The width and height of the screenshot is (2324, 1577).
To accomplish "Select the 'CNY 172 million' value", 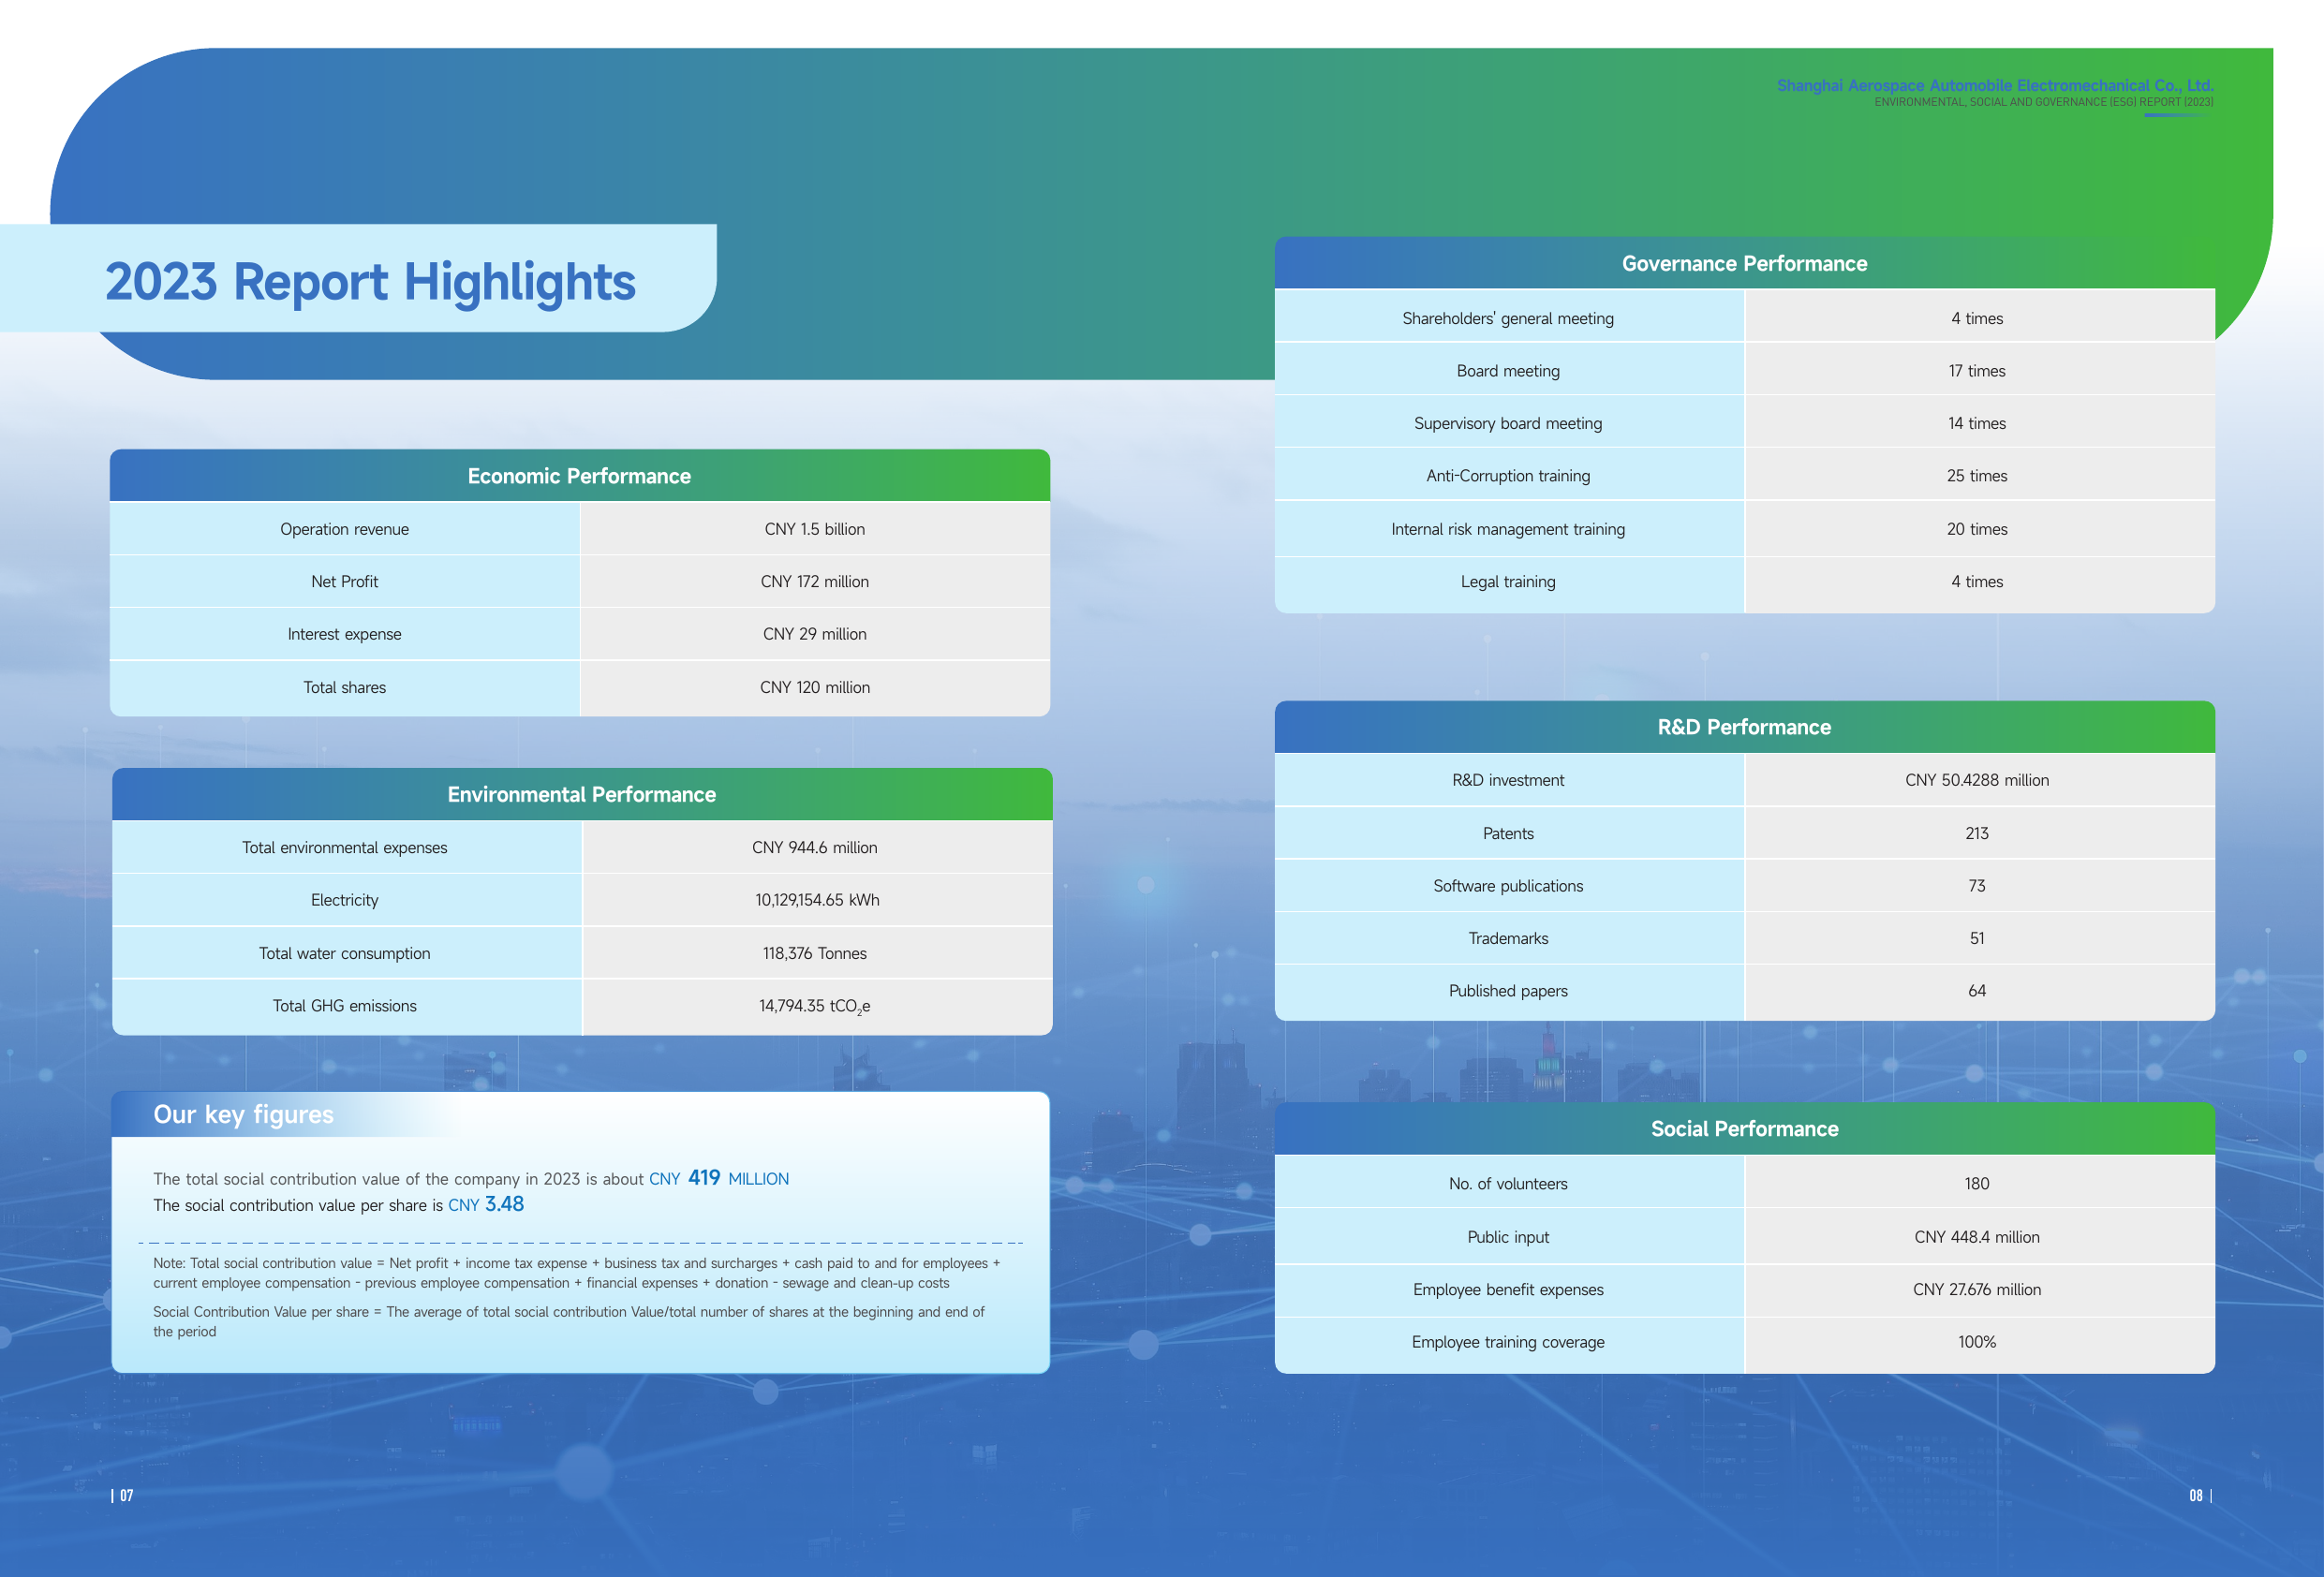I will (x=814, y=582).
